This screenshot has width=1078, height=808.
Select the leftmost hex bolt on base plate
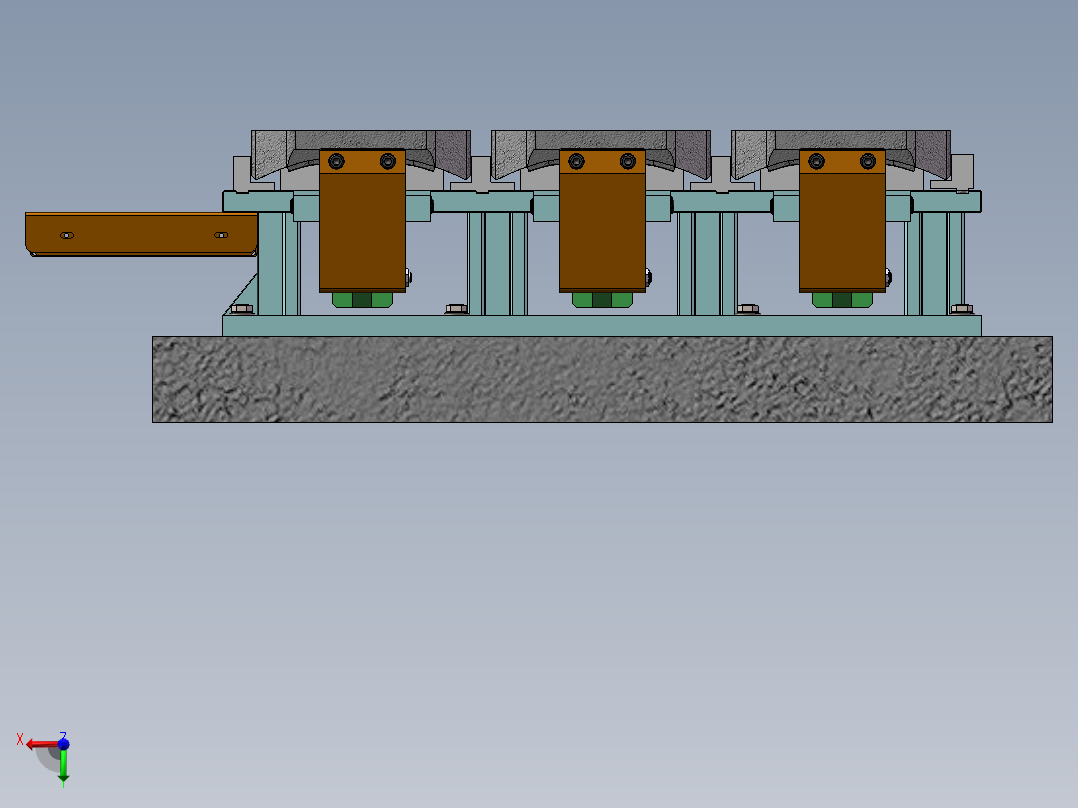click(x=242, y=309)
